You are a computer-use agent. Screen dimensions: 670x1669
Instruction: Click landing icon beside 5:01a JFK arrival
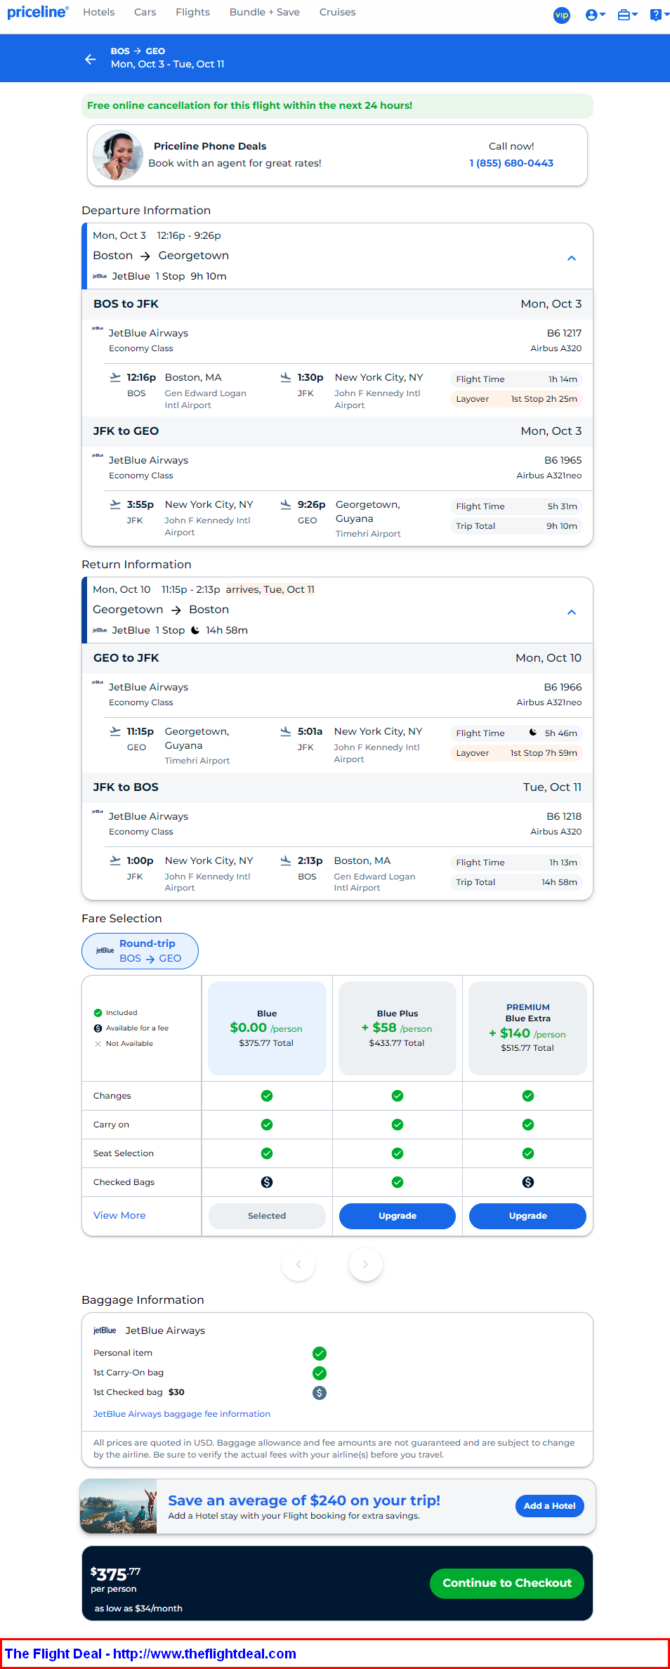point(286,732)
